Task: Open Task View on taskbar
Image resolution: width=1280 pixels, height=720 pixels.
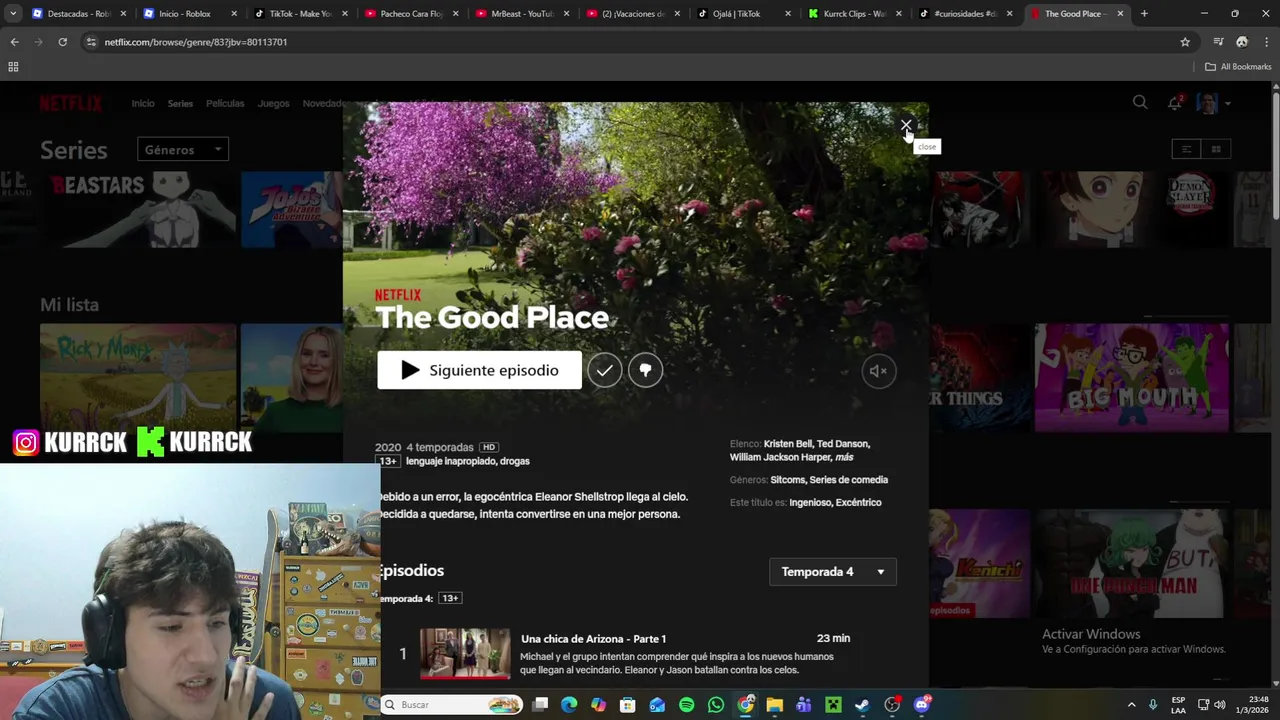Action: [x=540, y=705]
